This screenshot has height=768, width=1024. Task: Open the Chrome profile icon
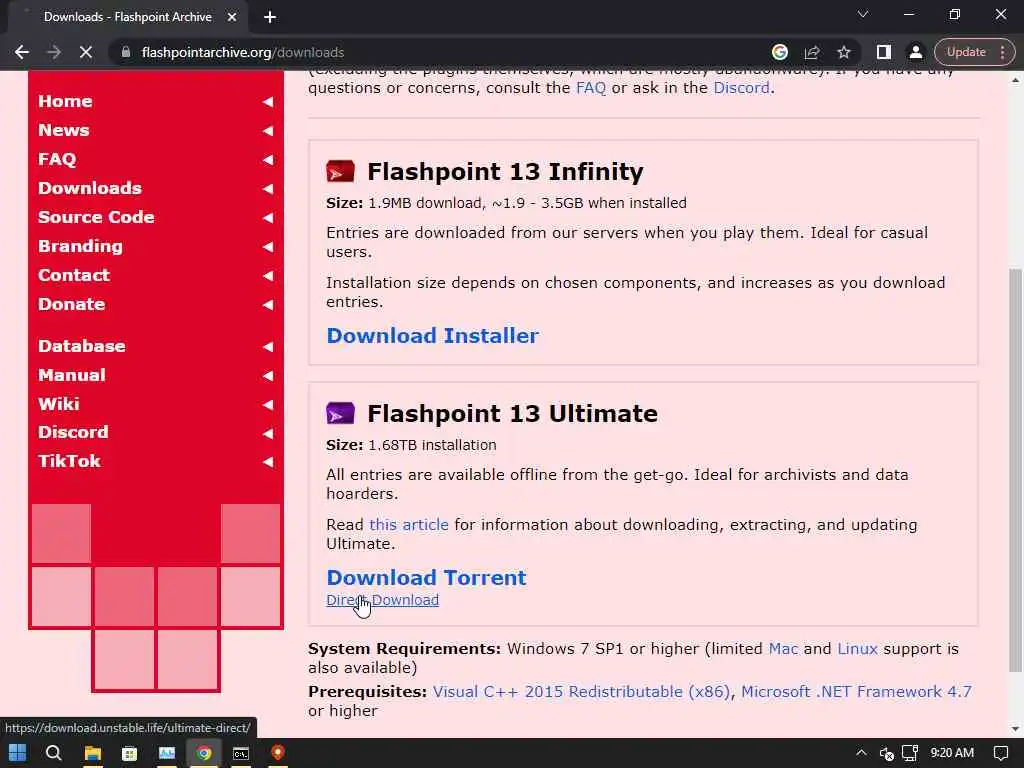[916, 52]
